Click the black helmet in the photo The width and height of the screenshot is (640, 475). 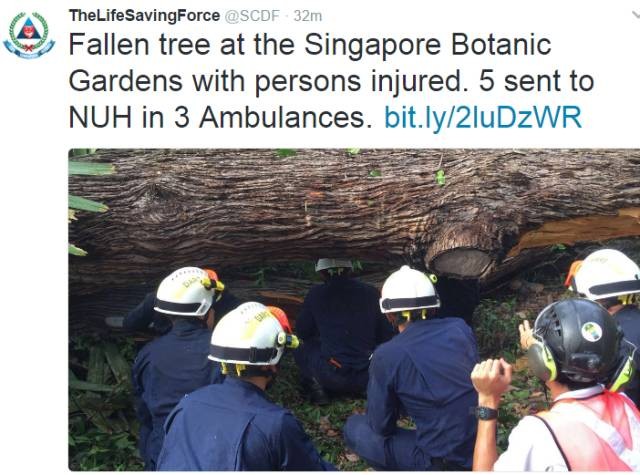point(579,341)
